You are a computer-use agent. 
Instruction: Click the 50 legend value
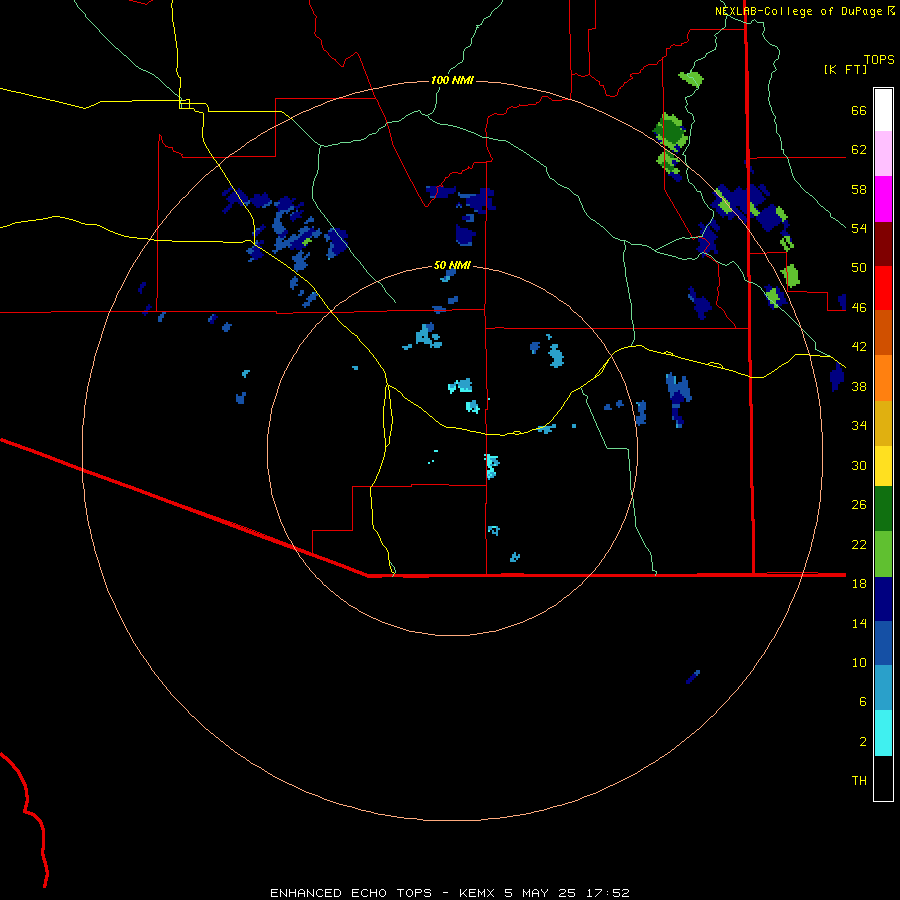tap(859, 268)
